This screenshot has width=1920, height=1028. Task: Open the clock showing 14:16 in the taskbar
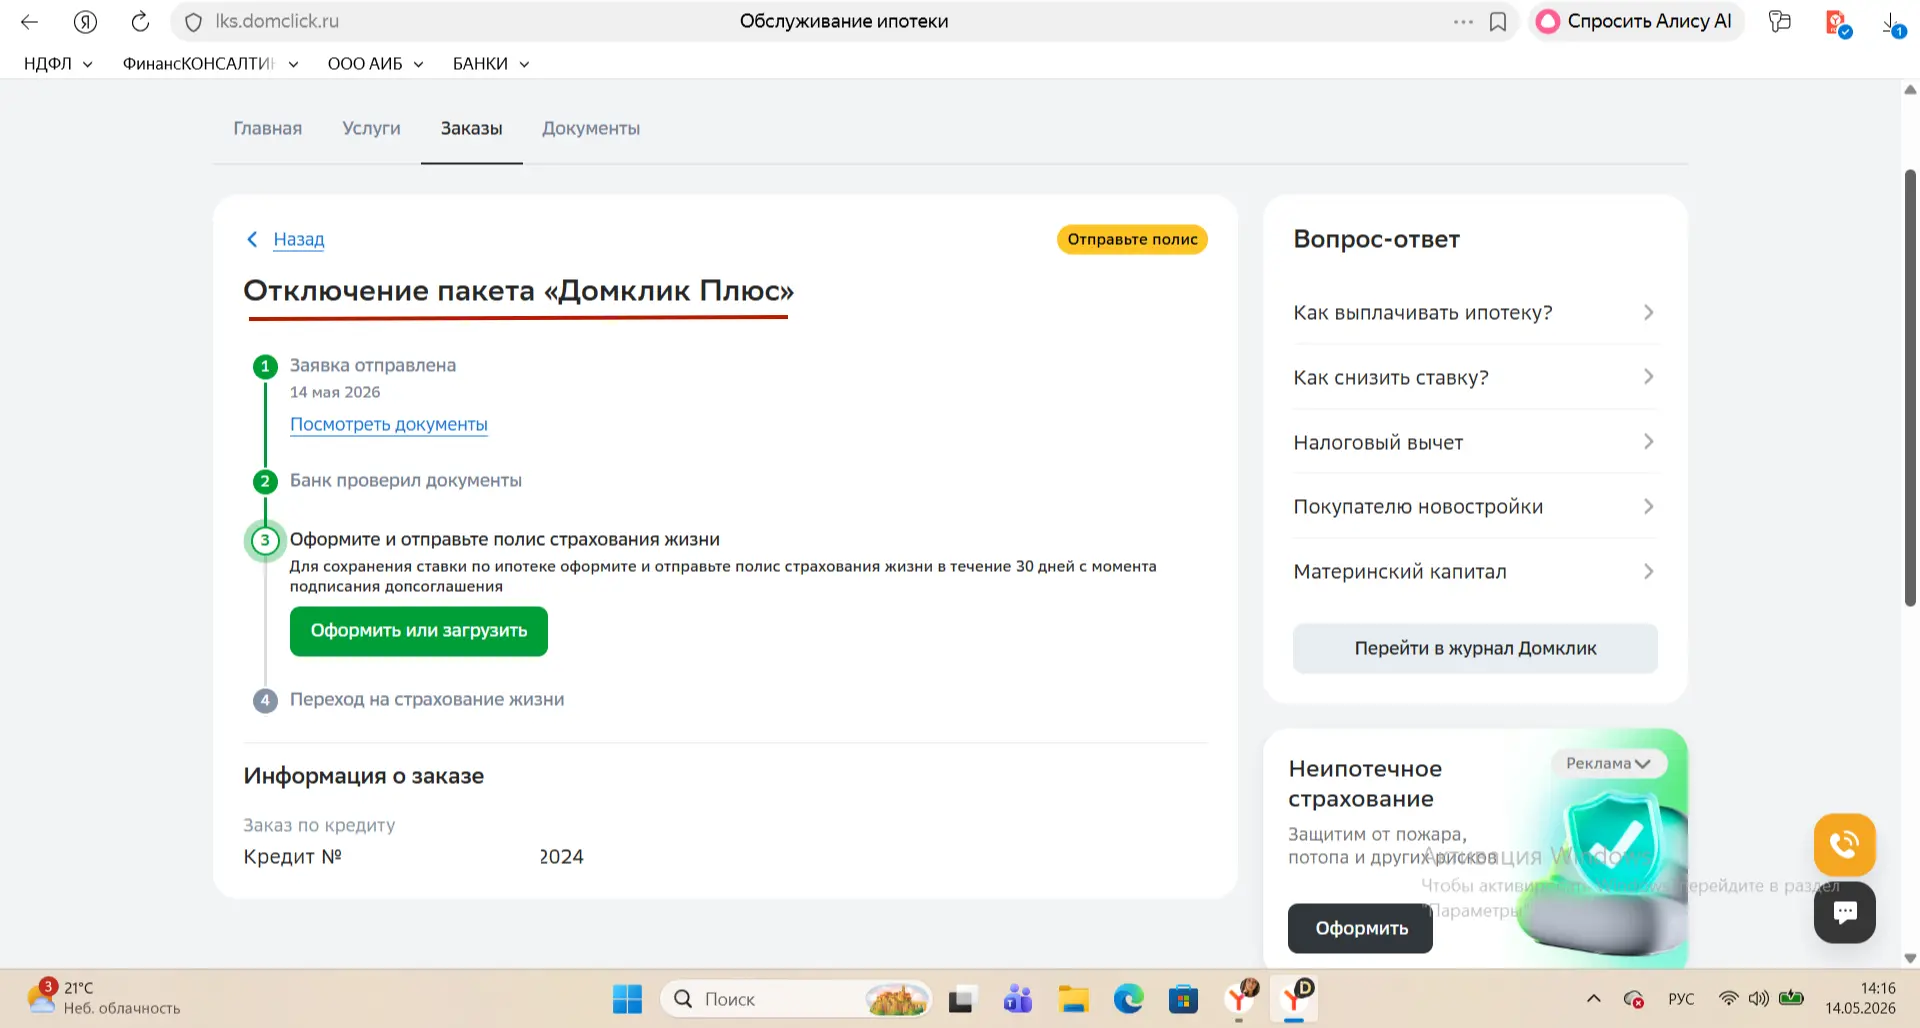point(1860,998)
